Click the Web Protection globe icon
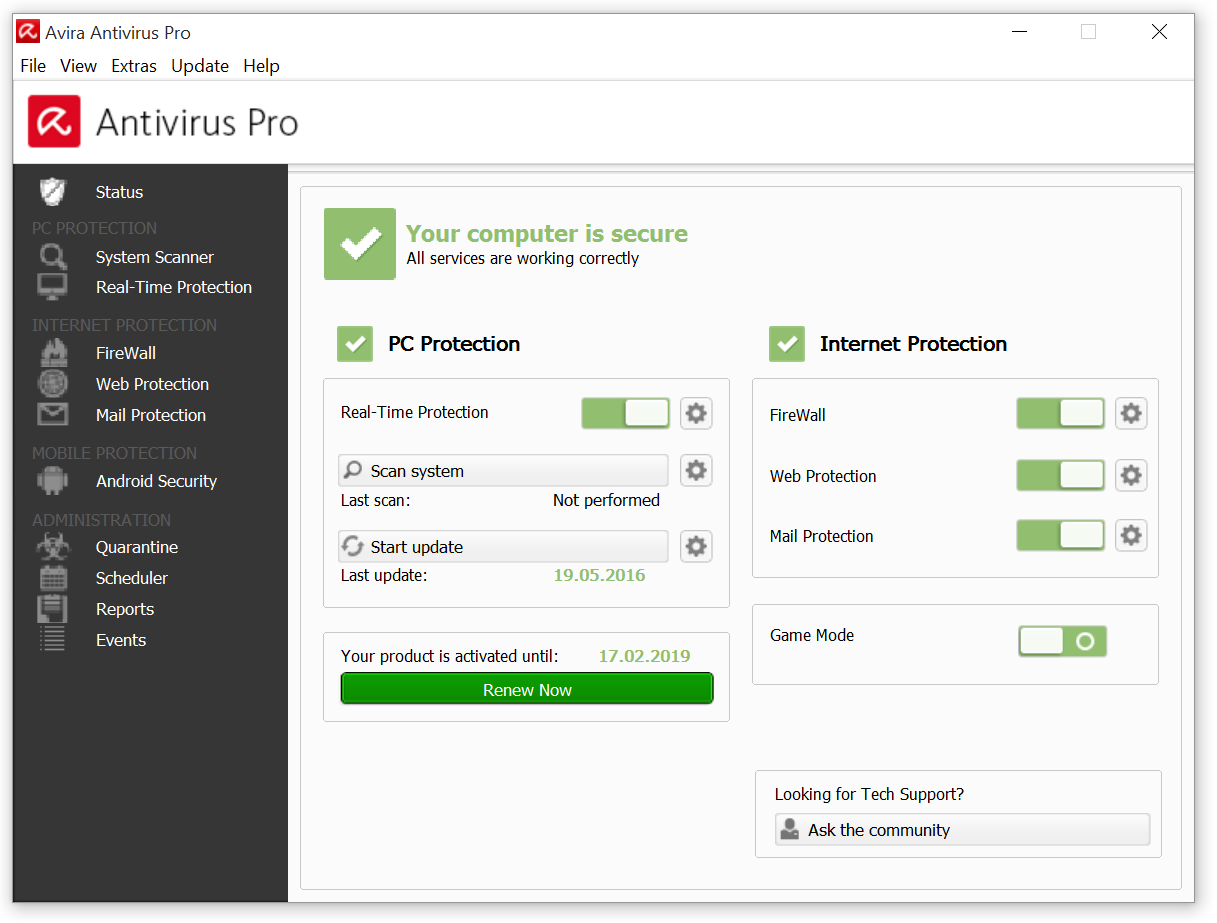This screenshot has height=923, width=1217. pos(51,383)
